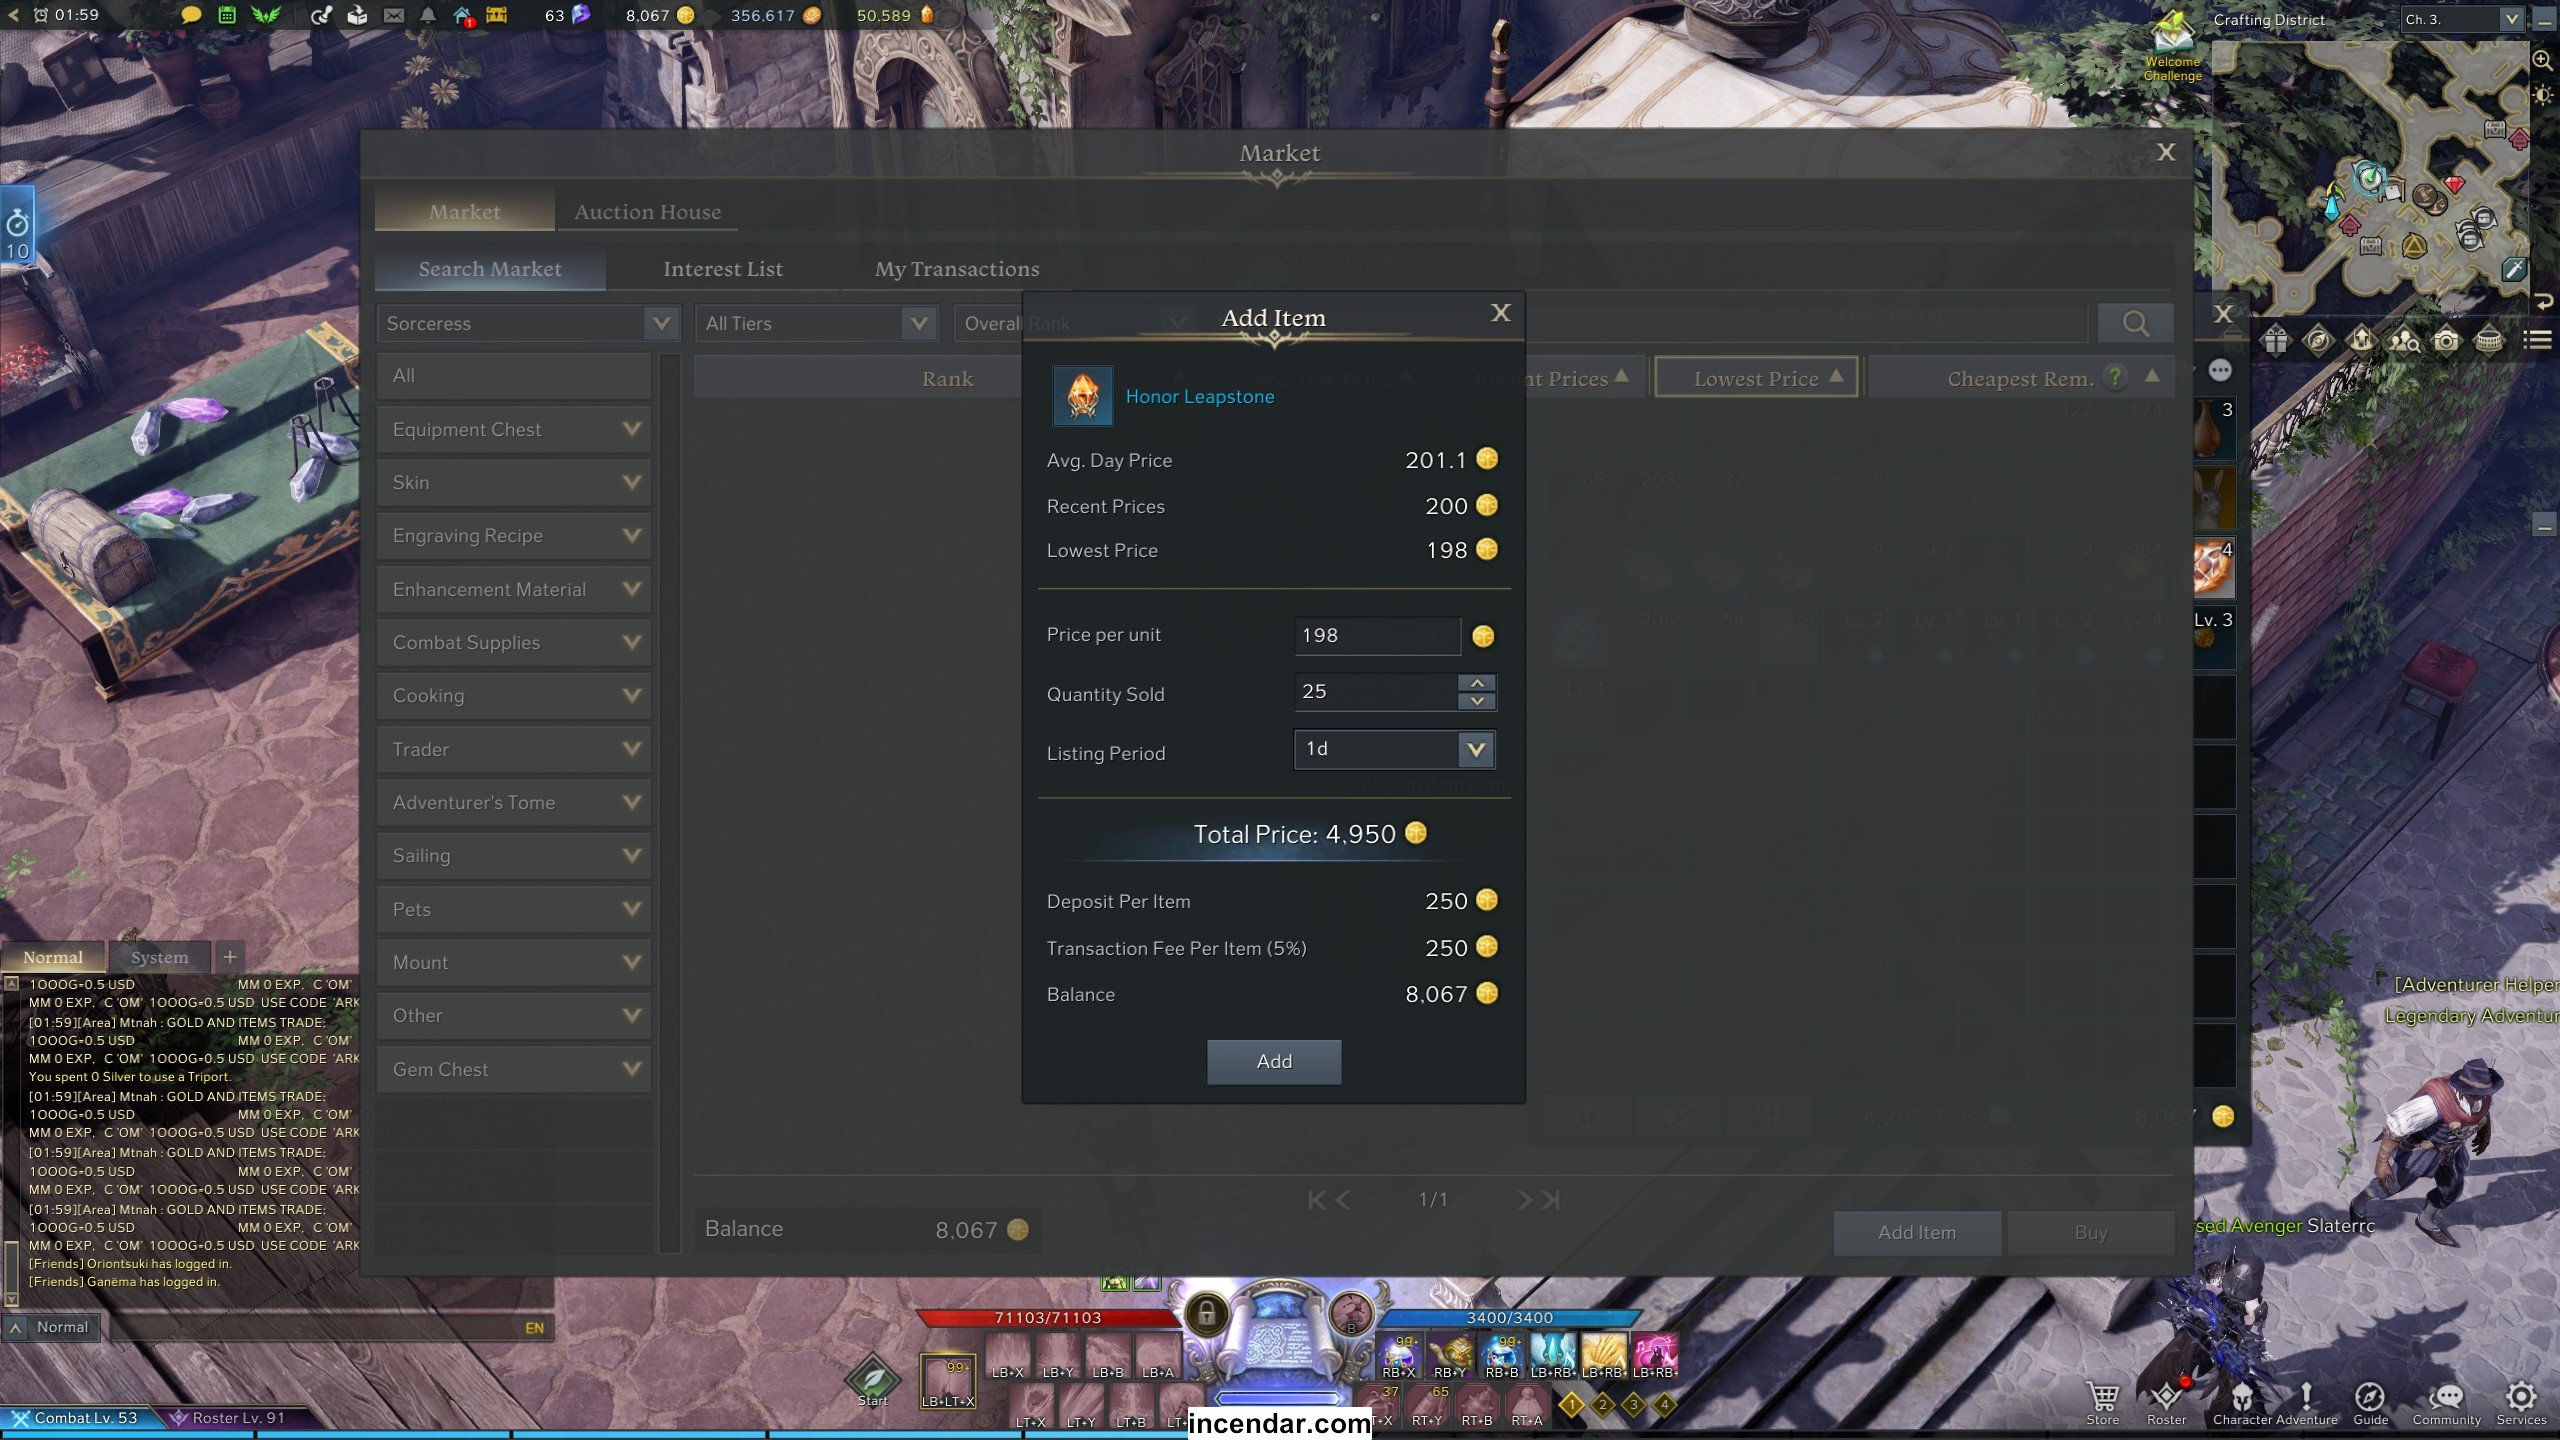Open the player search icon

(x=2404, y=341)
